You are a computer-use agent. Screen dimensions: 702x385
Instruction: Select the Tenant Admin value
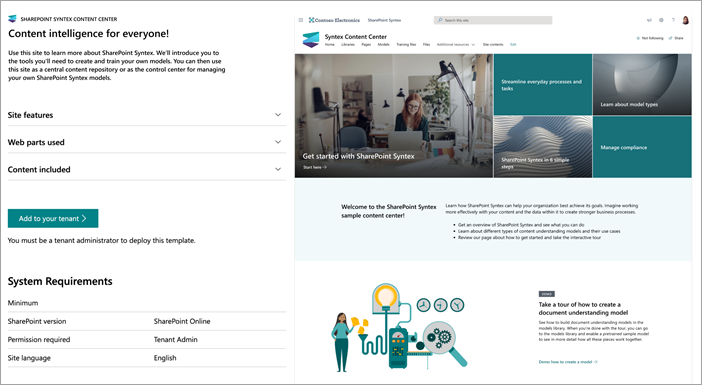tap(176, 340)
